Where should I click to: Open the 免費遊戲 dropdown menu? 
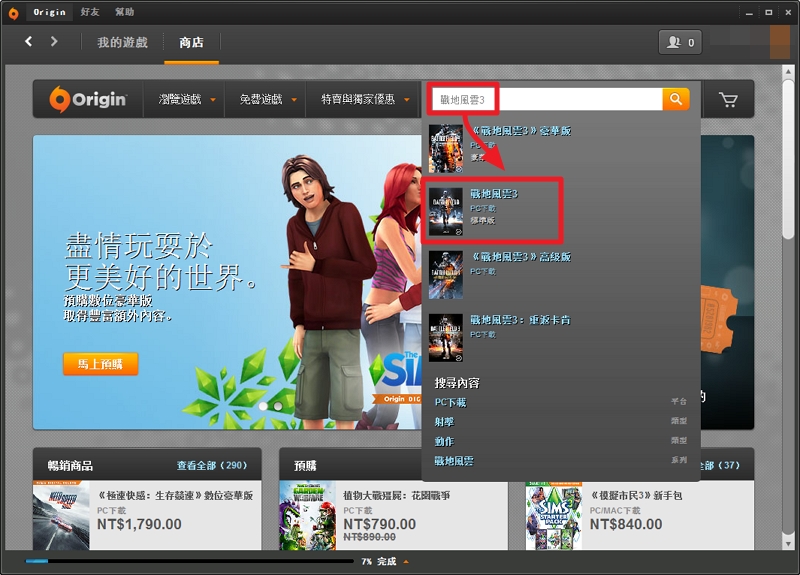coord(267,100)
